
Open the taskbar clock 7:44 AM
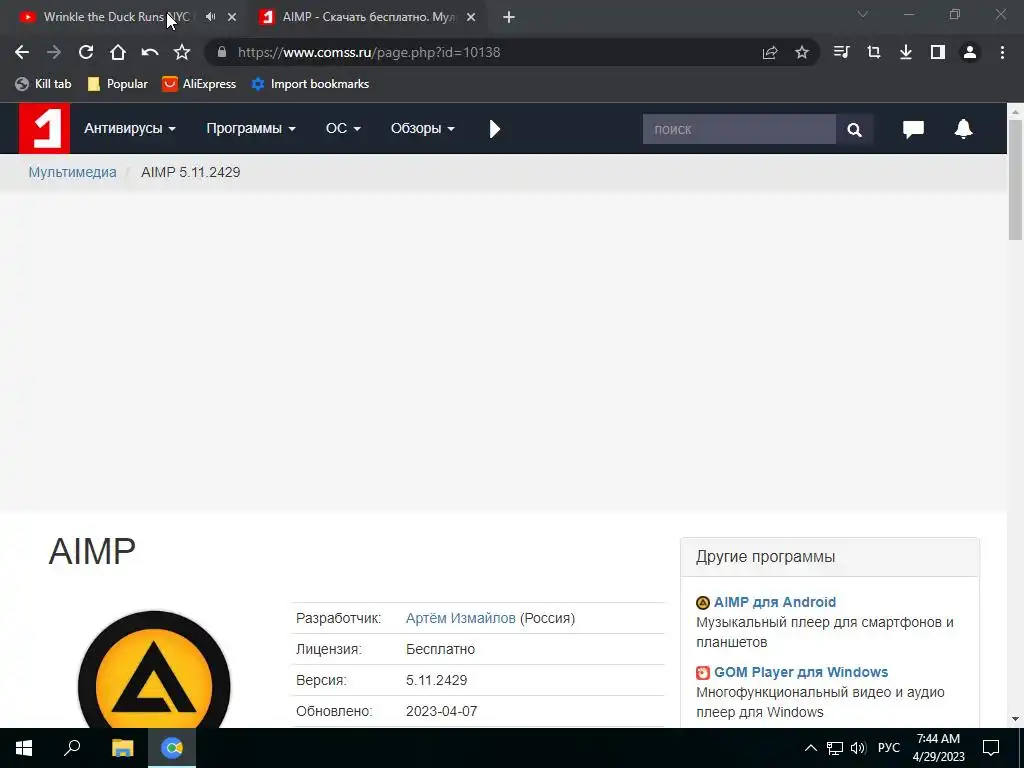click(x=938, y=748)
